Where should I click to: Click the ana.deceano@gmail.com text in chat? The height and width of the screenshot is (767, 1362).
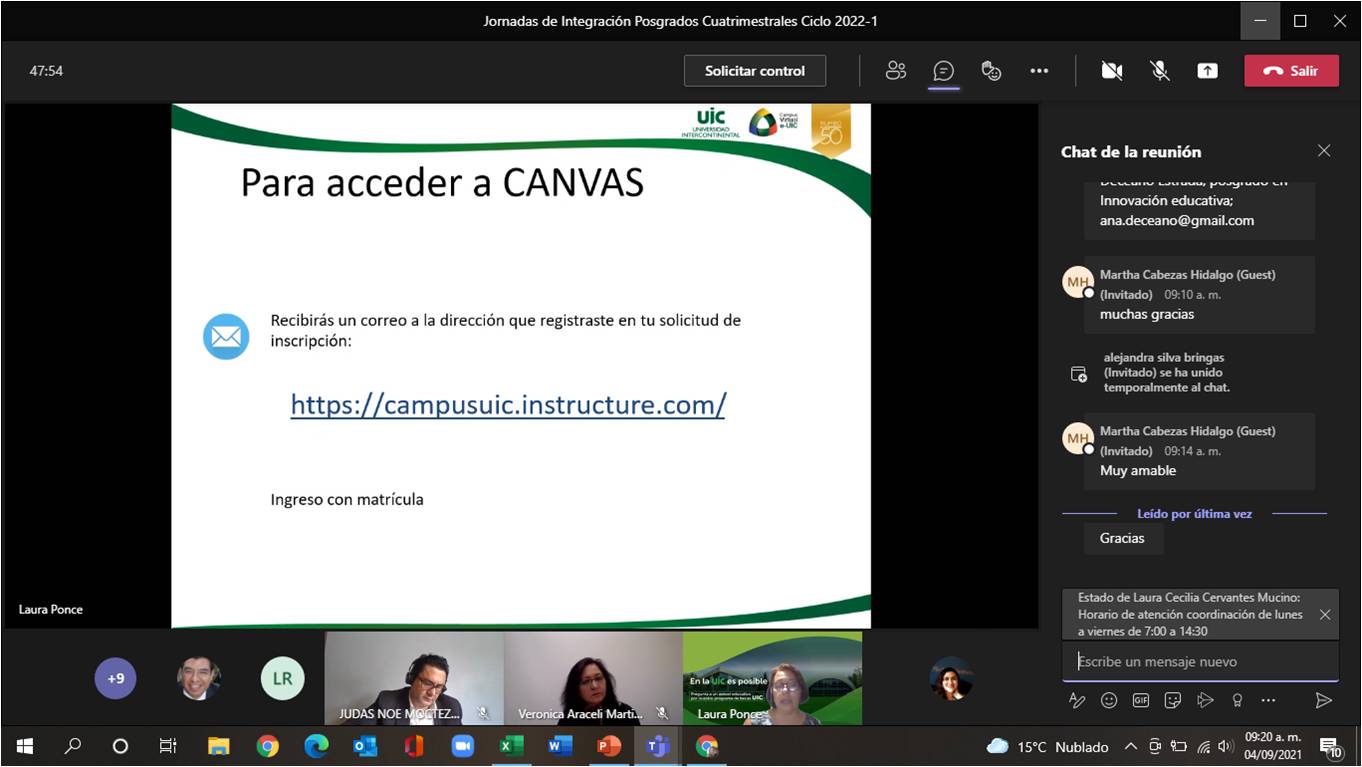click(x=1177, y=220)
